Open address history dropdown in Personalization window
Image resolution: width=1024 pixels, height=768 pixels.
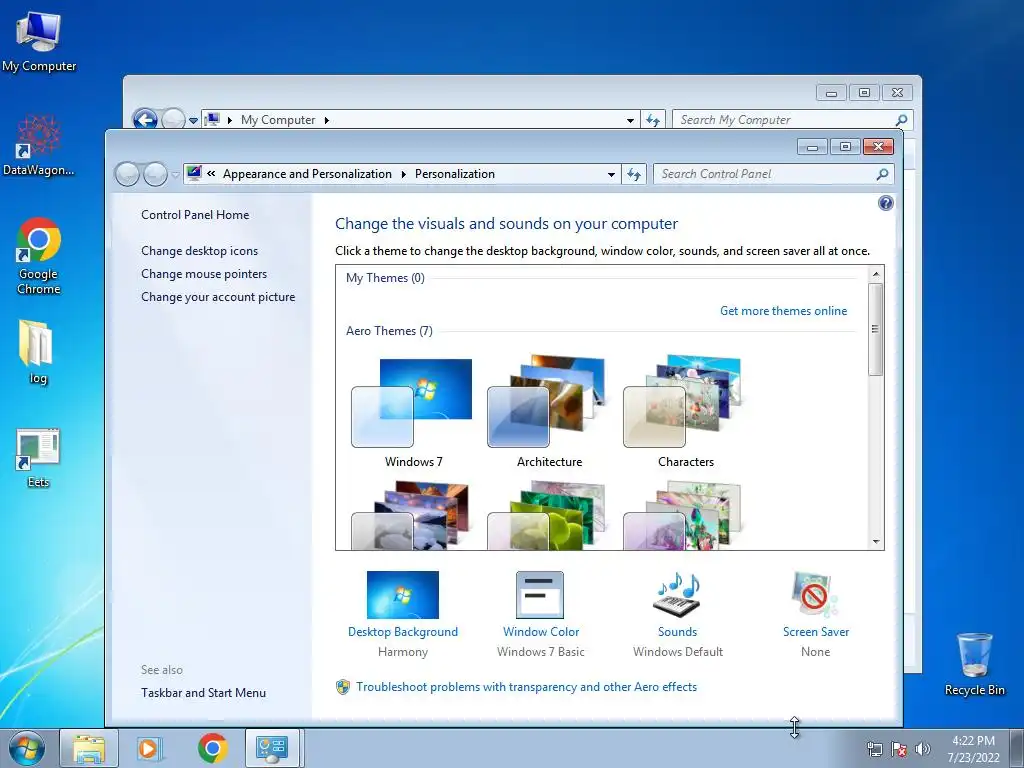611,174
